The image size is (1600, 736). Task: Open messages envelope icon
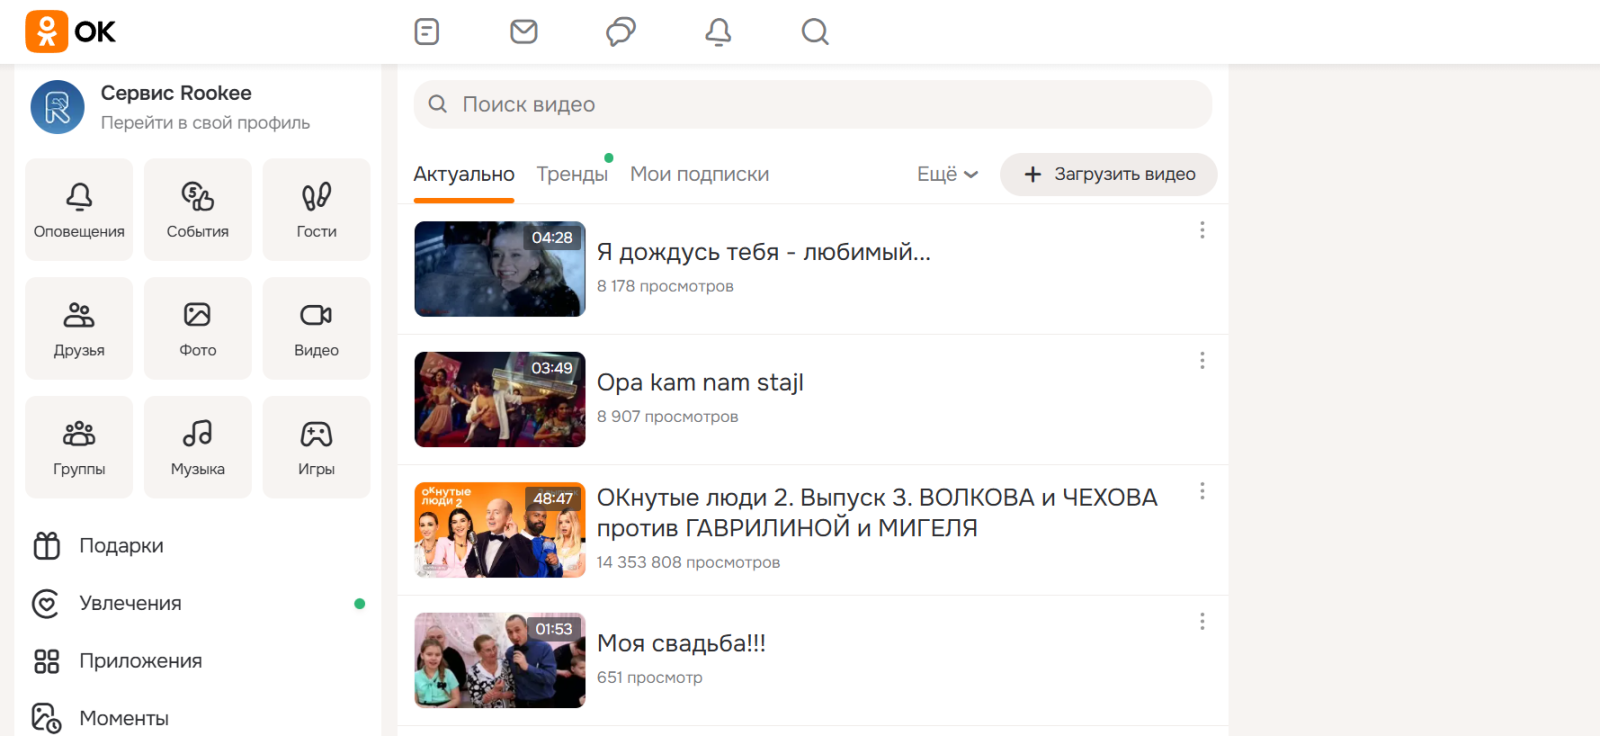pos(524,32)
